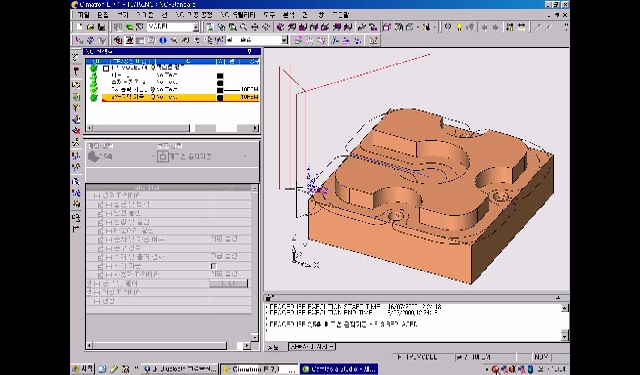The width and height of the screenshot is (640, 375).
Task: Expand the first node in the parameter tree
Action: coord(97,196)
